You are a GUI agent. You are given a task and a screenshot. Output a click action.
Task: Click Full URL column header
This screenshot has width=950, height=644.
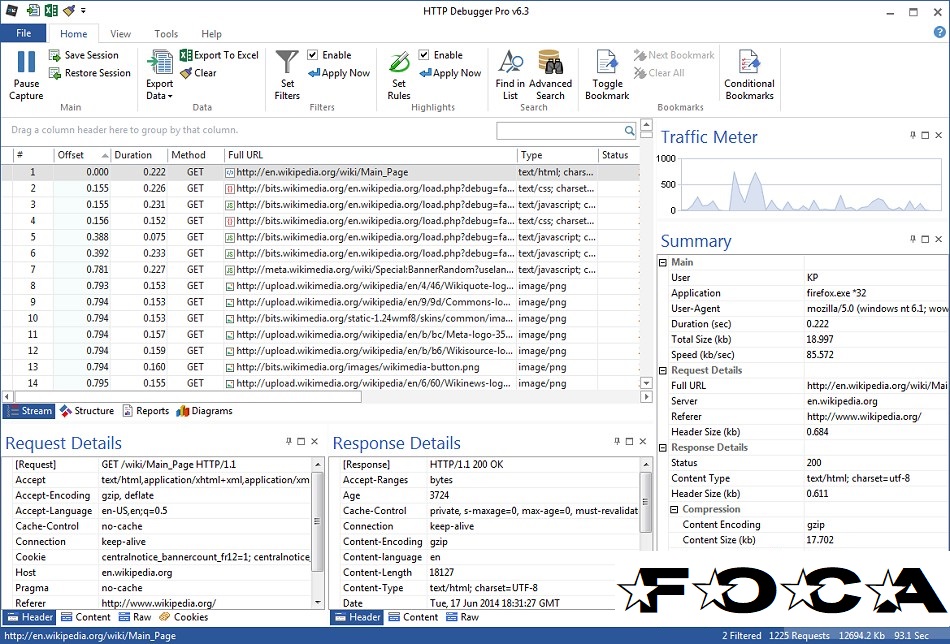click(x=371, y=155)
